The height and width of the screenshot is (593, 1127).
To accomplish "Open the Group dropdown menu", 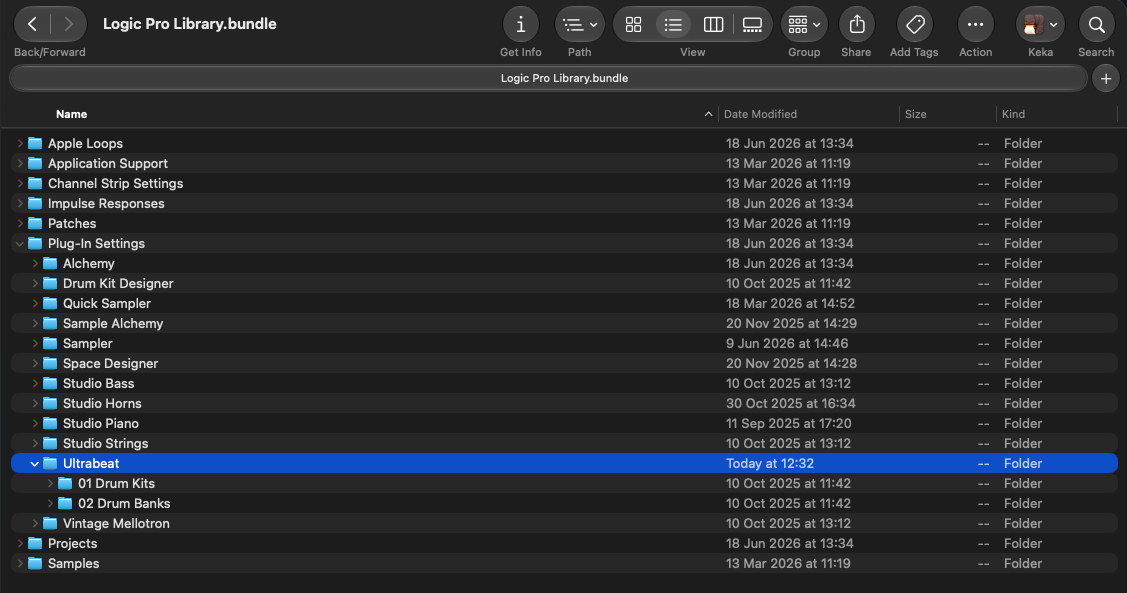I will (x=804, y=24).
